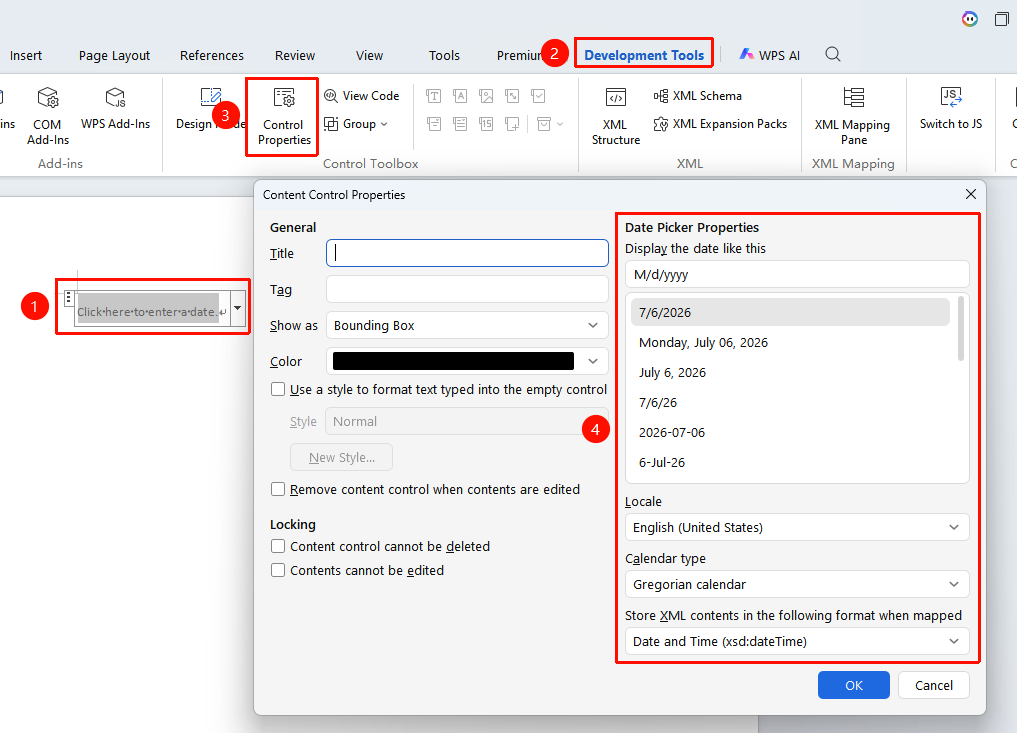Insert a combo box content control
The width and height of the screenshot is (1017, 733).
pyautogui.click(x=433, y=124)
